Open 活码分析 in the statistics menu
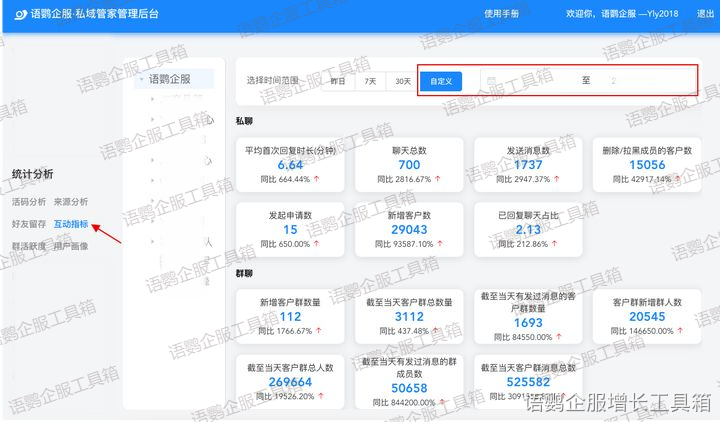The width and height of the screenshot is (720, 422). pyautogui.click(x=28, y=202)
